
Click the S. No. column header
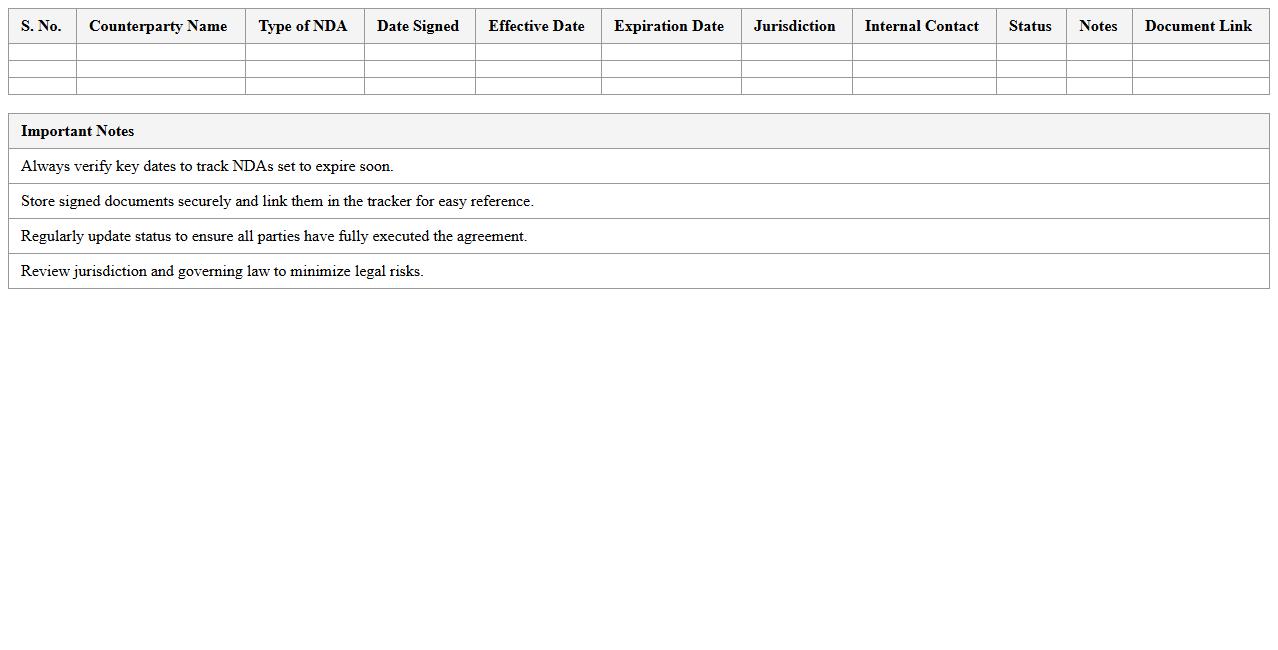tap(41, 26)
